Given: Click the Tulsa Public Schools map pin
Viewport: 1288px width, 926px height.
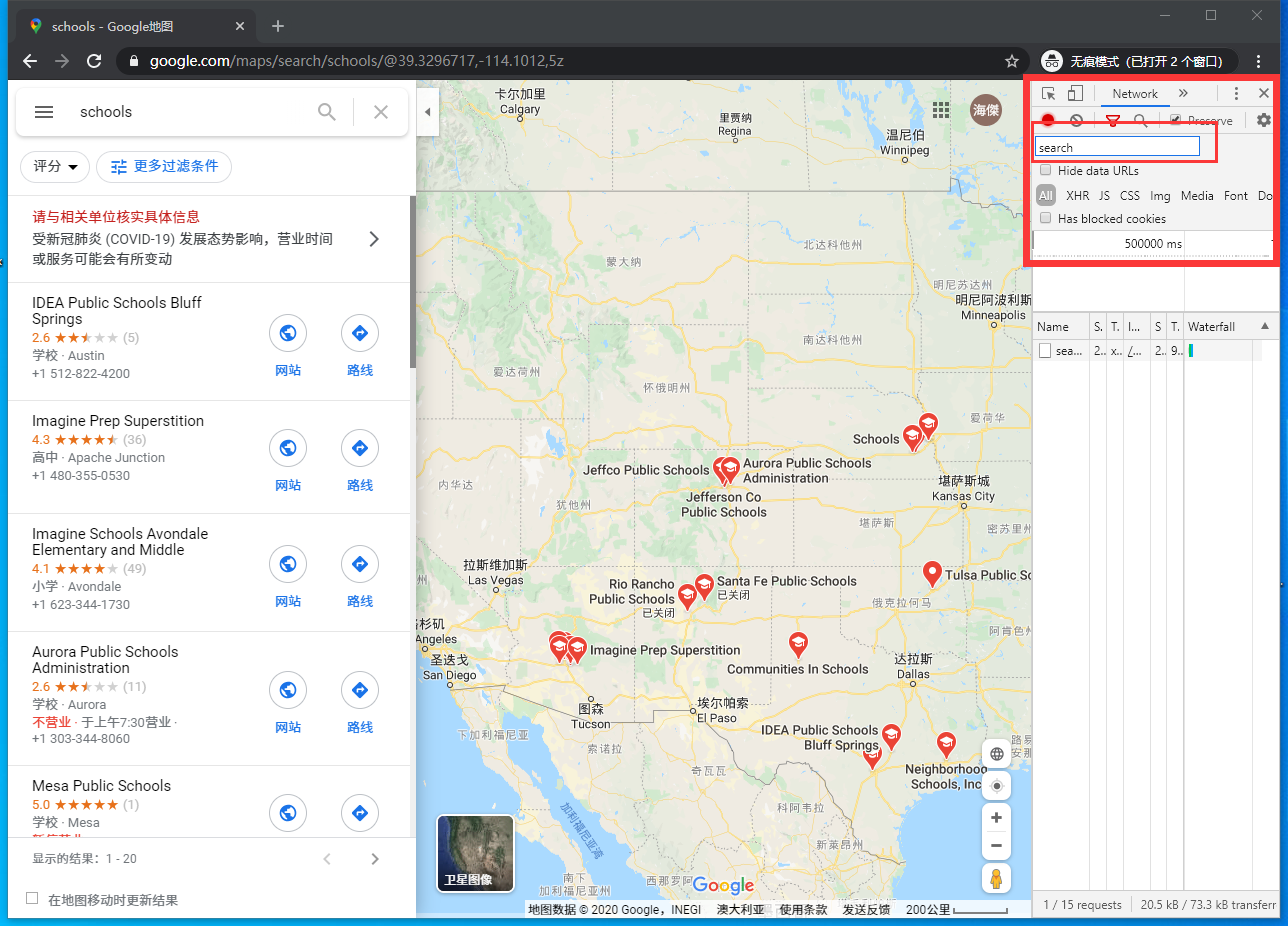Looking at the screenshot, I should (x=932, y=574).
